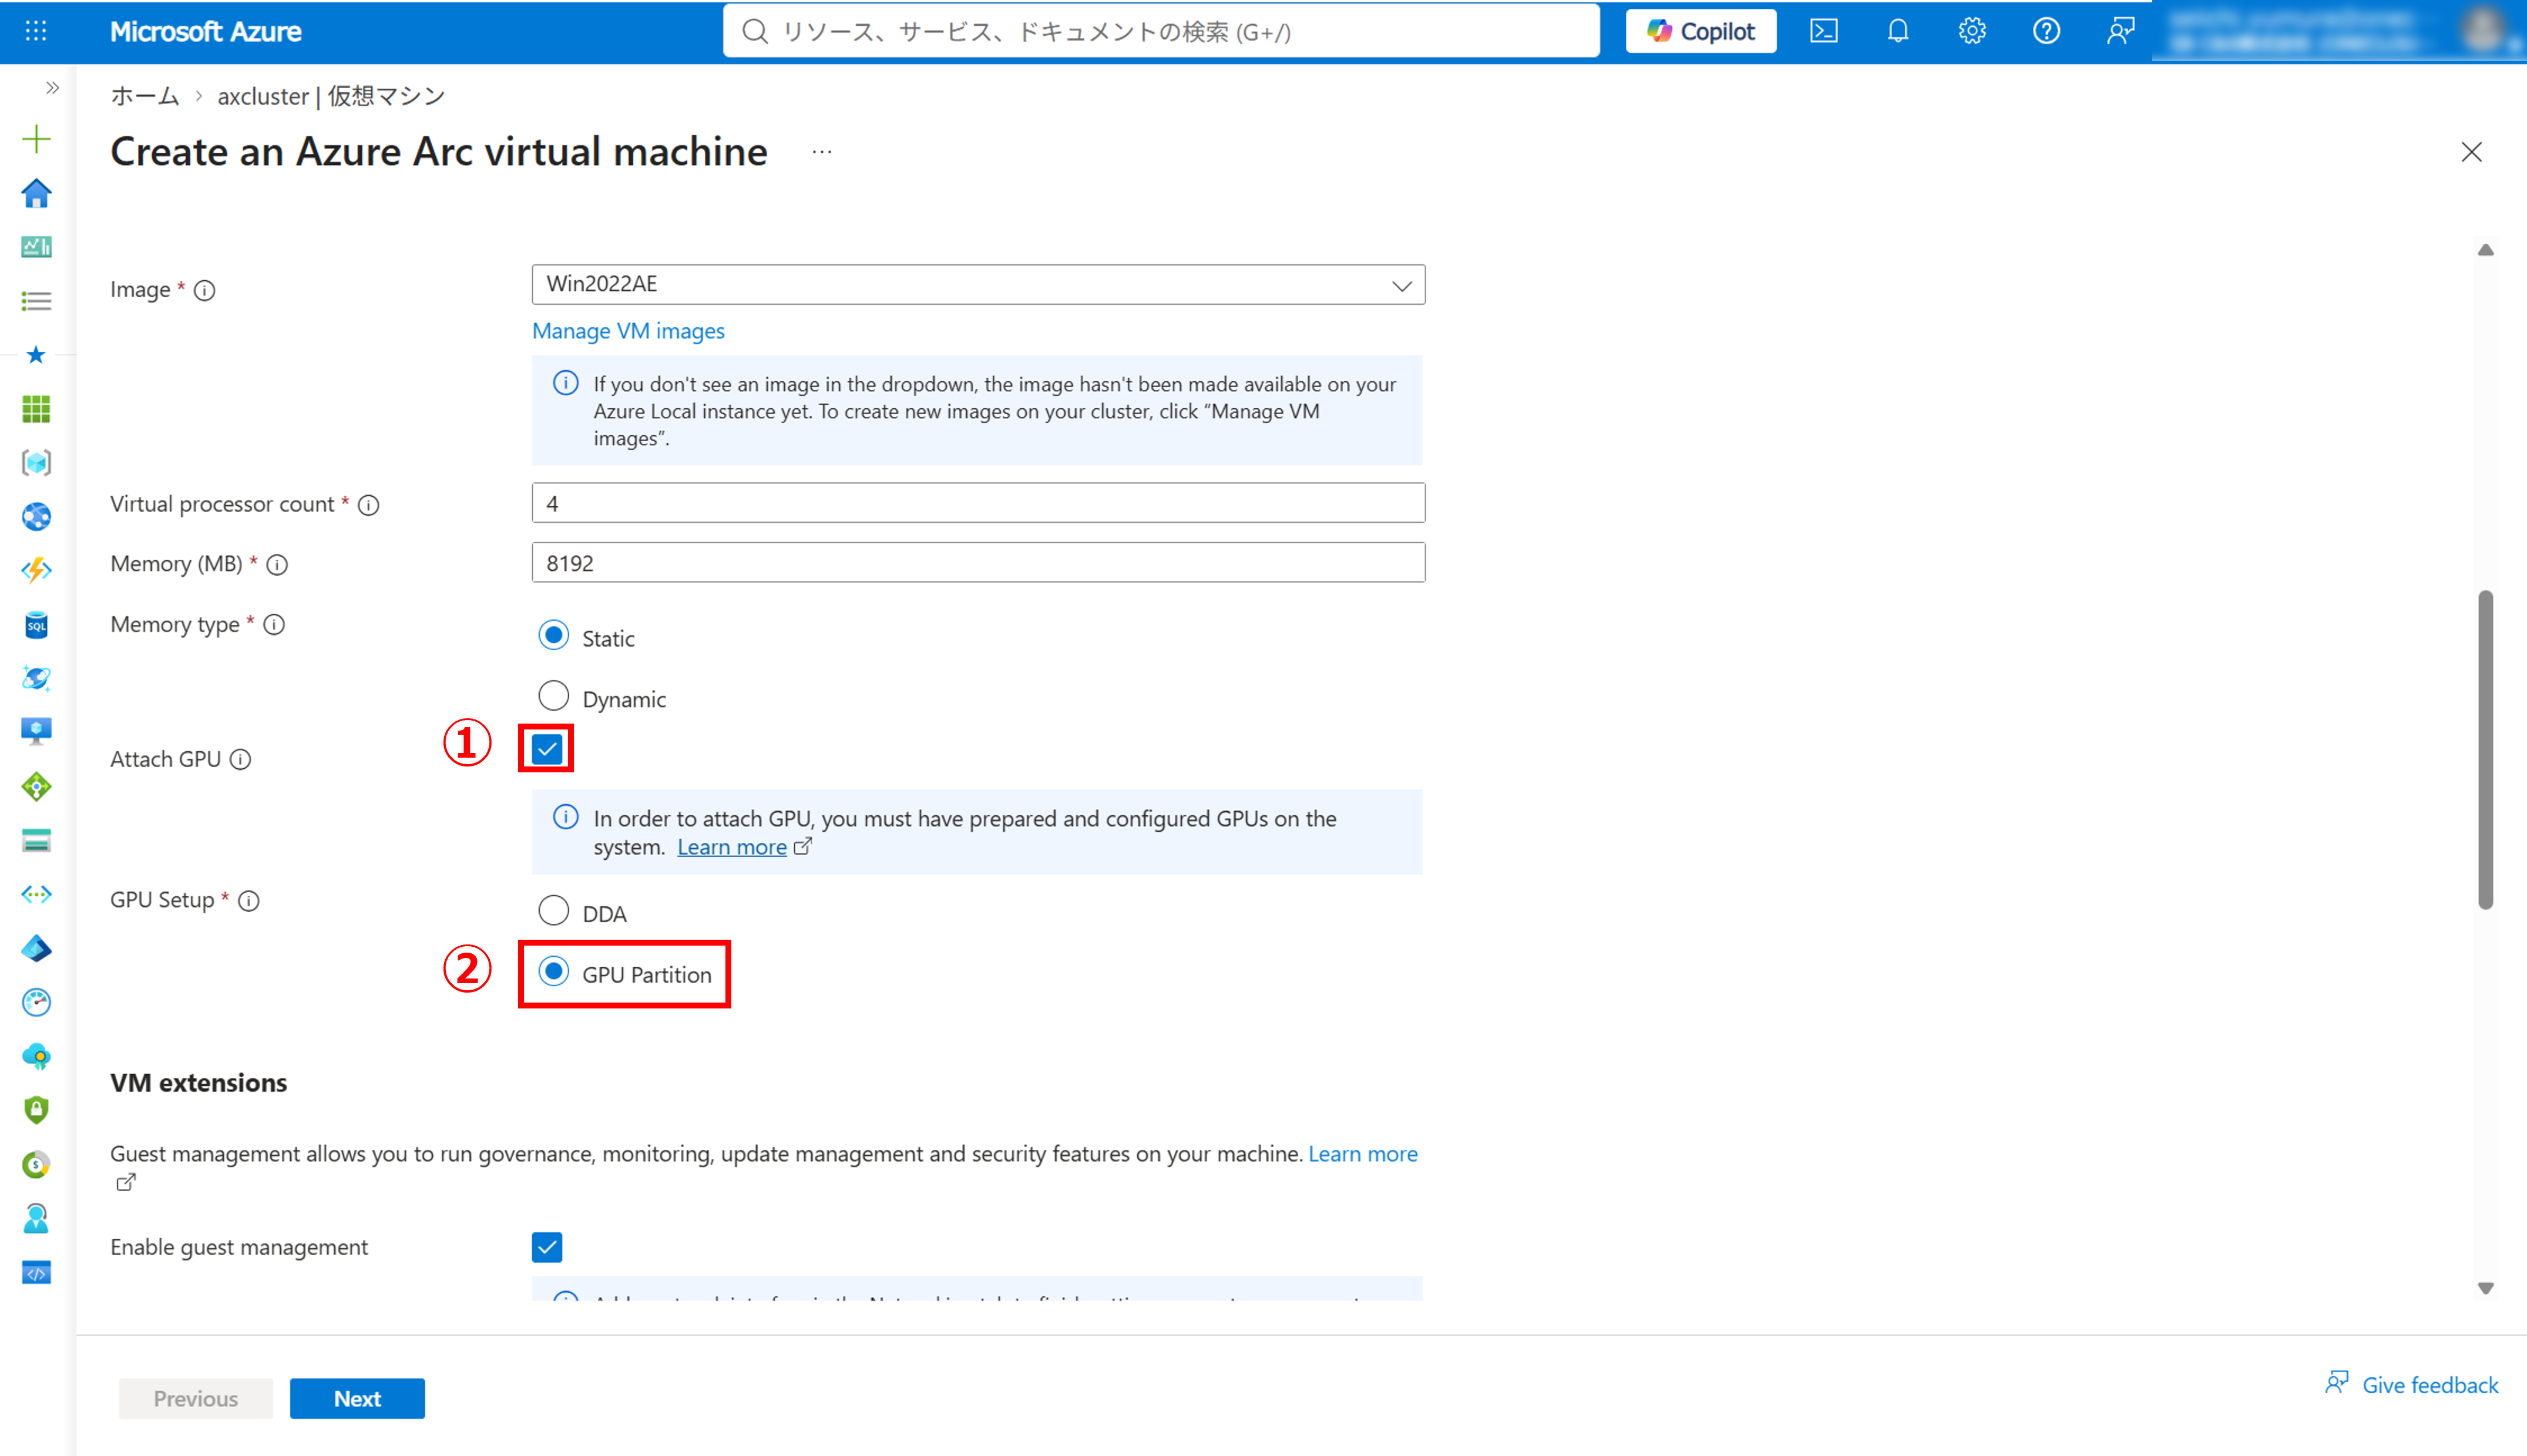Show info tooltip for Memory type
The image size is (2527, 1456).
coord(274,625)
